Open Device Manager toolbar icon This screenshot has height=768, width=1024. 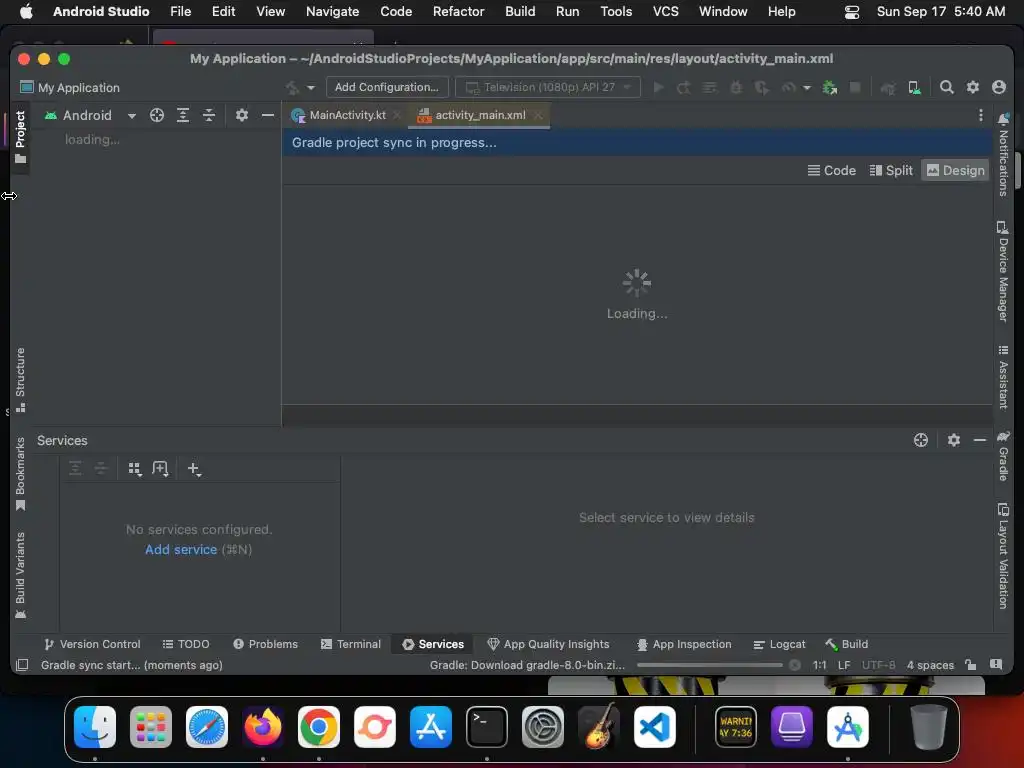tap(914, 88)
